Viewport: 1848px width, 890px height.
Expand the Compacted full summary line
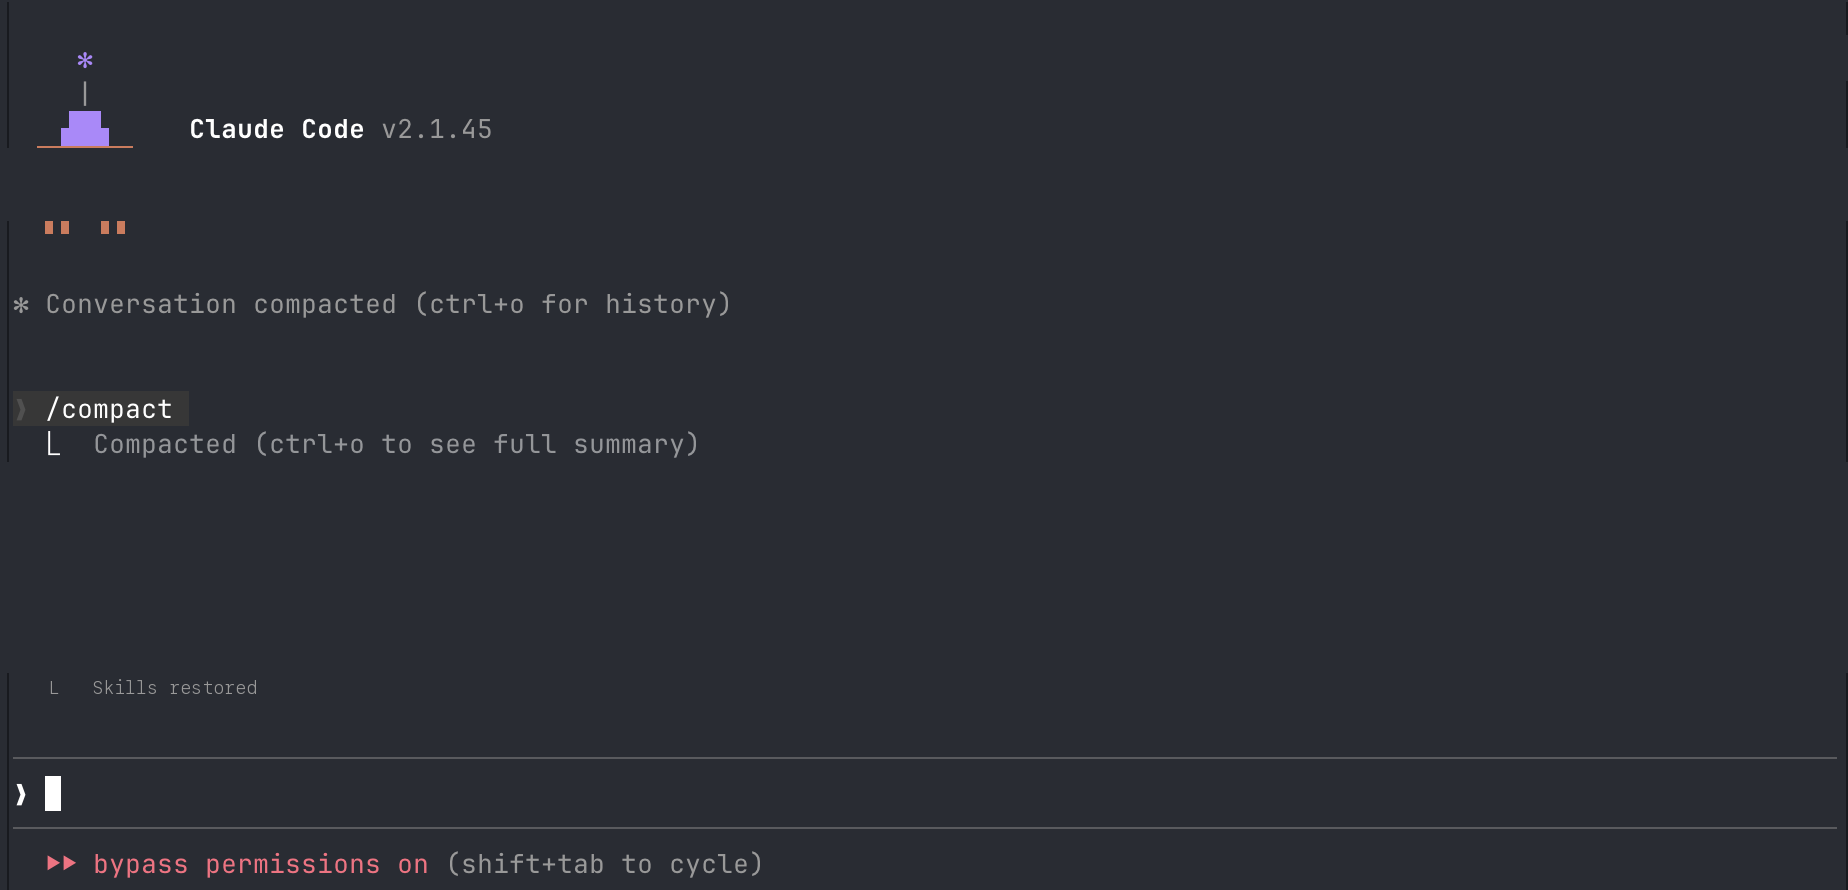point(396,444)
